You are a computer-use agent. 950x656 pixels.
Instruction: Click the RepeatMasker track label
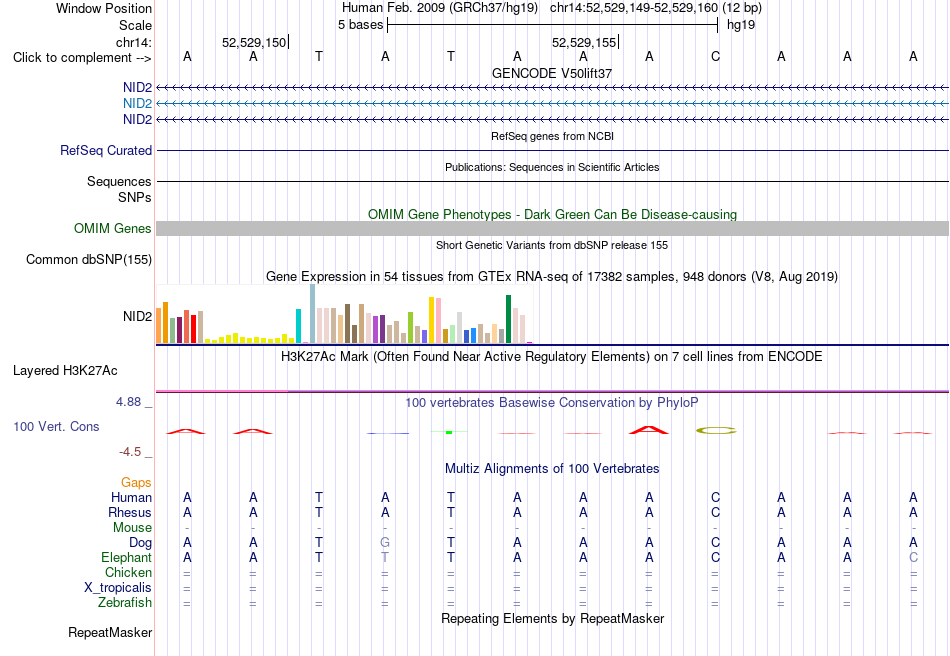[110, 633]
